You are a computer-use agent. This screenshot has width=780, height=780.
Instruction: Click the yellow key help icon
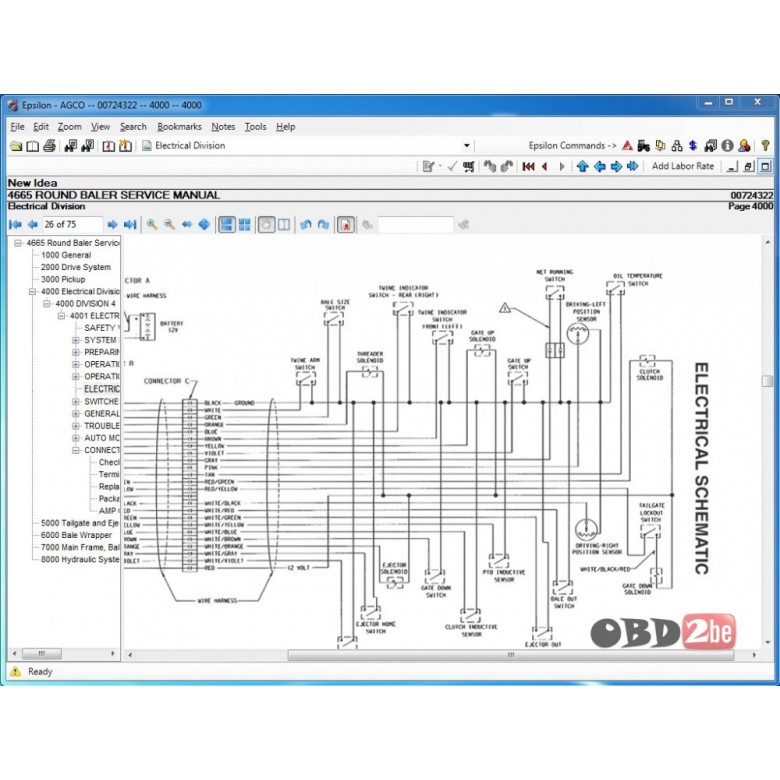[766, 146]
